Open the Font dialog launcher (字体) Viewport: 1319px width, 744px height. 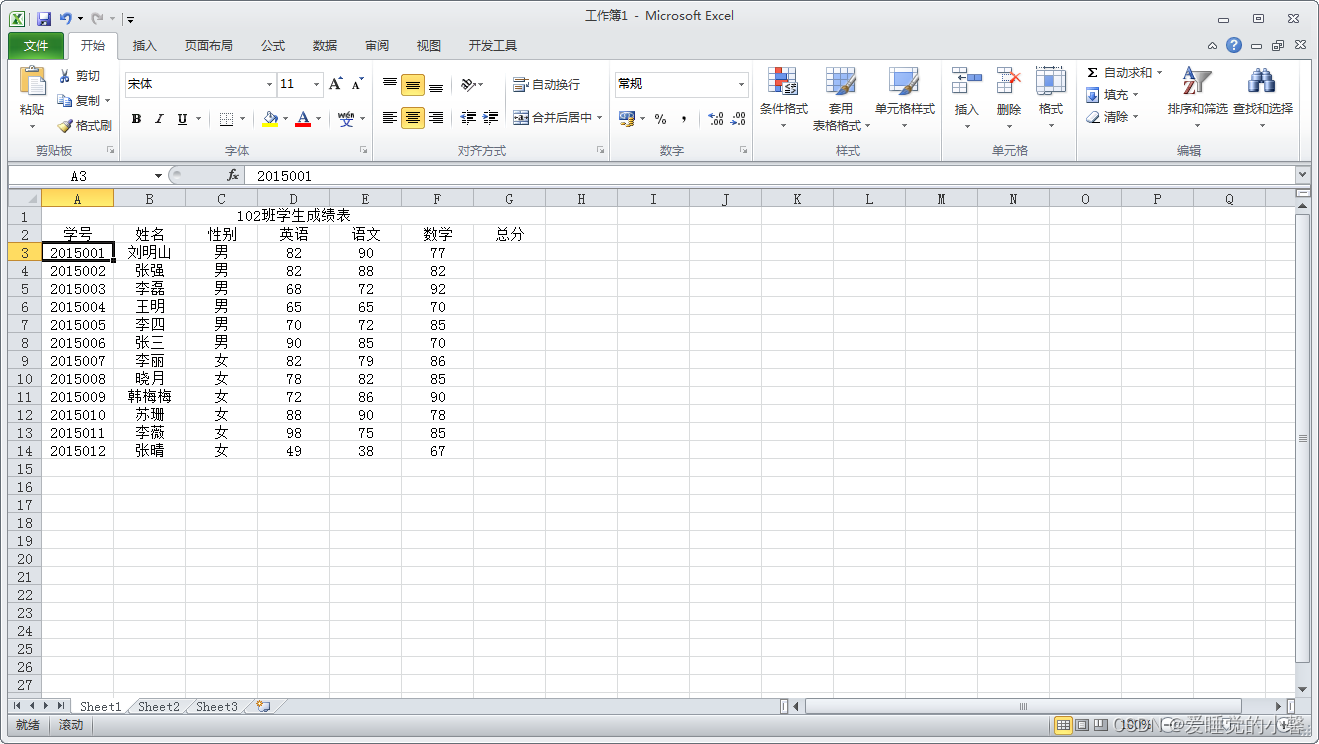click(x=363, y=150)
